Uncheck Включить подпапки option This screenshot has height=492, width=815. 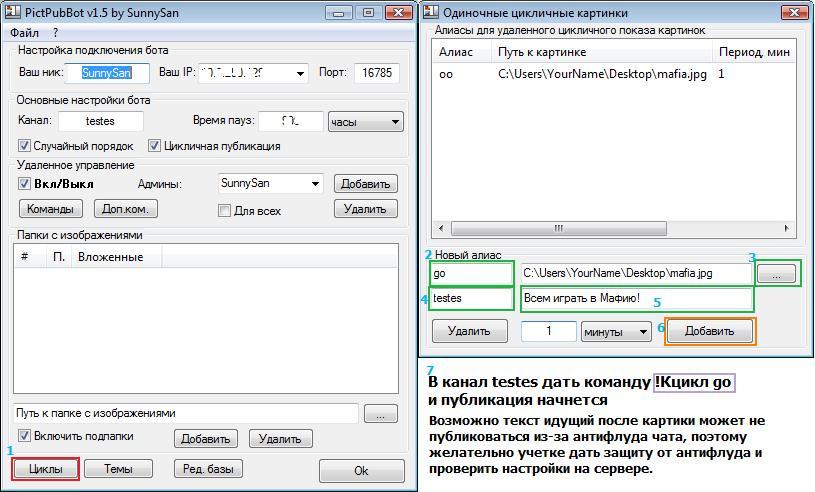pos(25,437)
